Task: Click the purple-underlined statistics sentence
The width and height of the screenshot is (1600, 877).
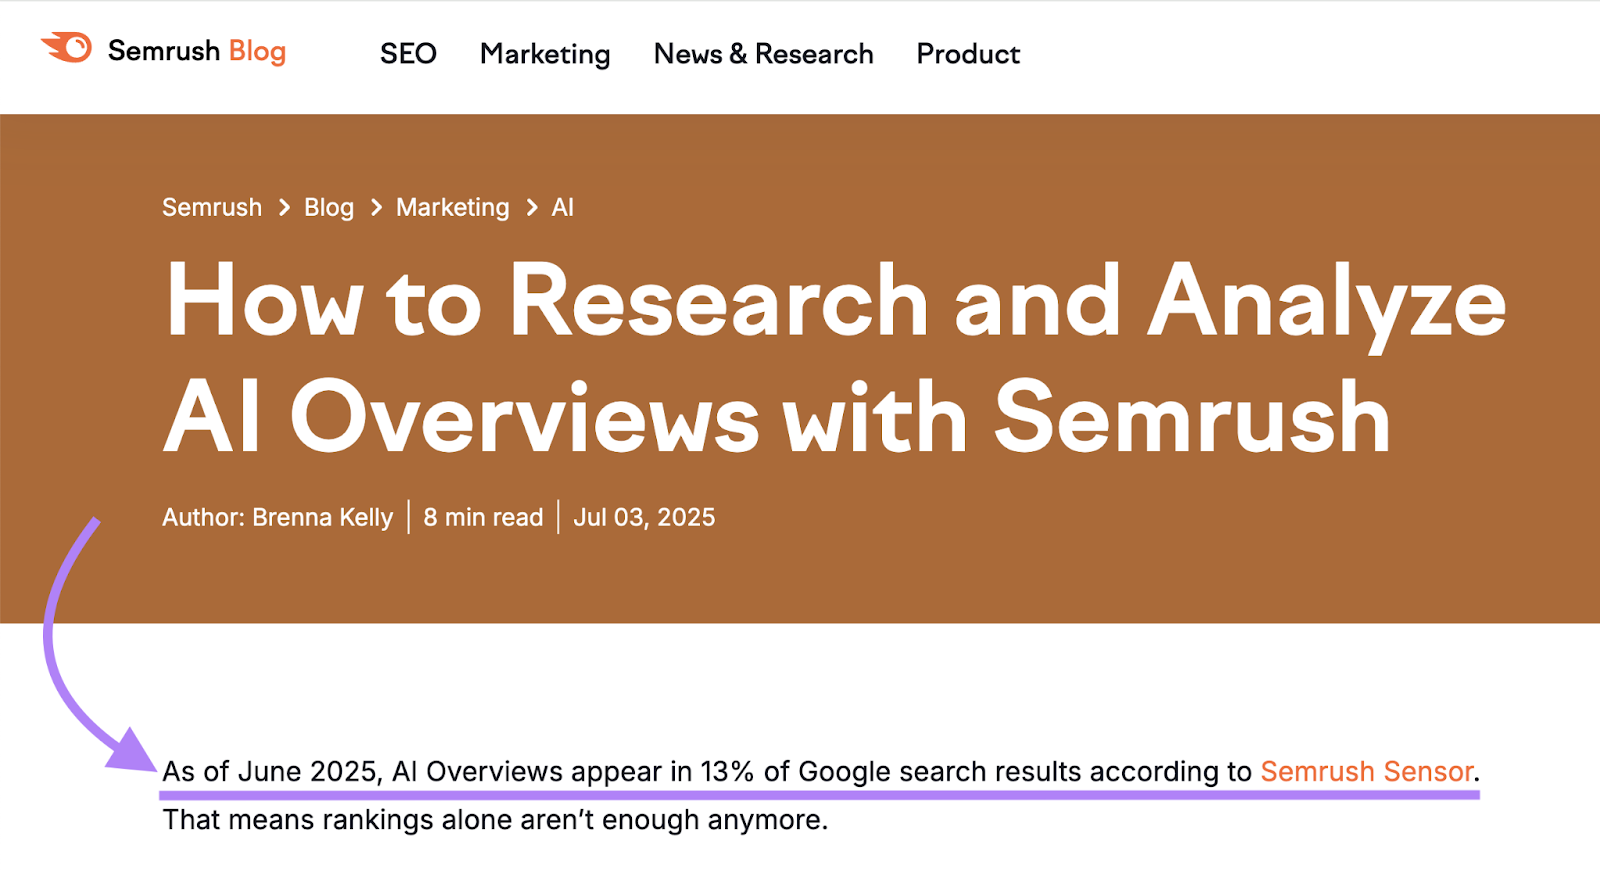Action: (700, 771)
